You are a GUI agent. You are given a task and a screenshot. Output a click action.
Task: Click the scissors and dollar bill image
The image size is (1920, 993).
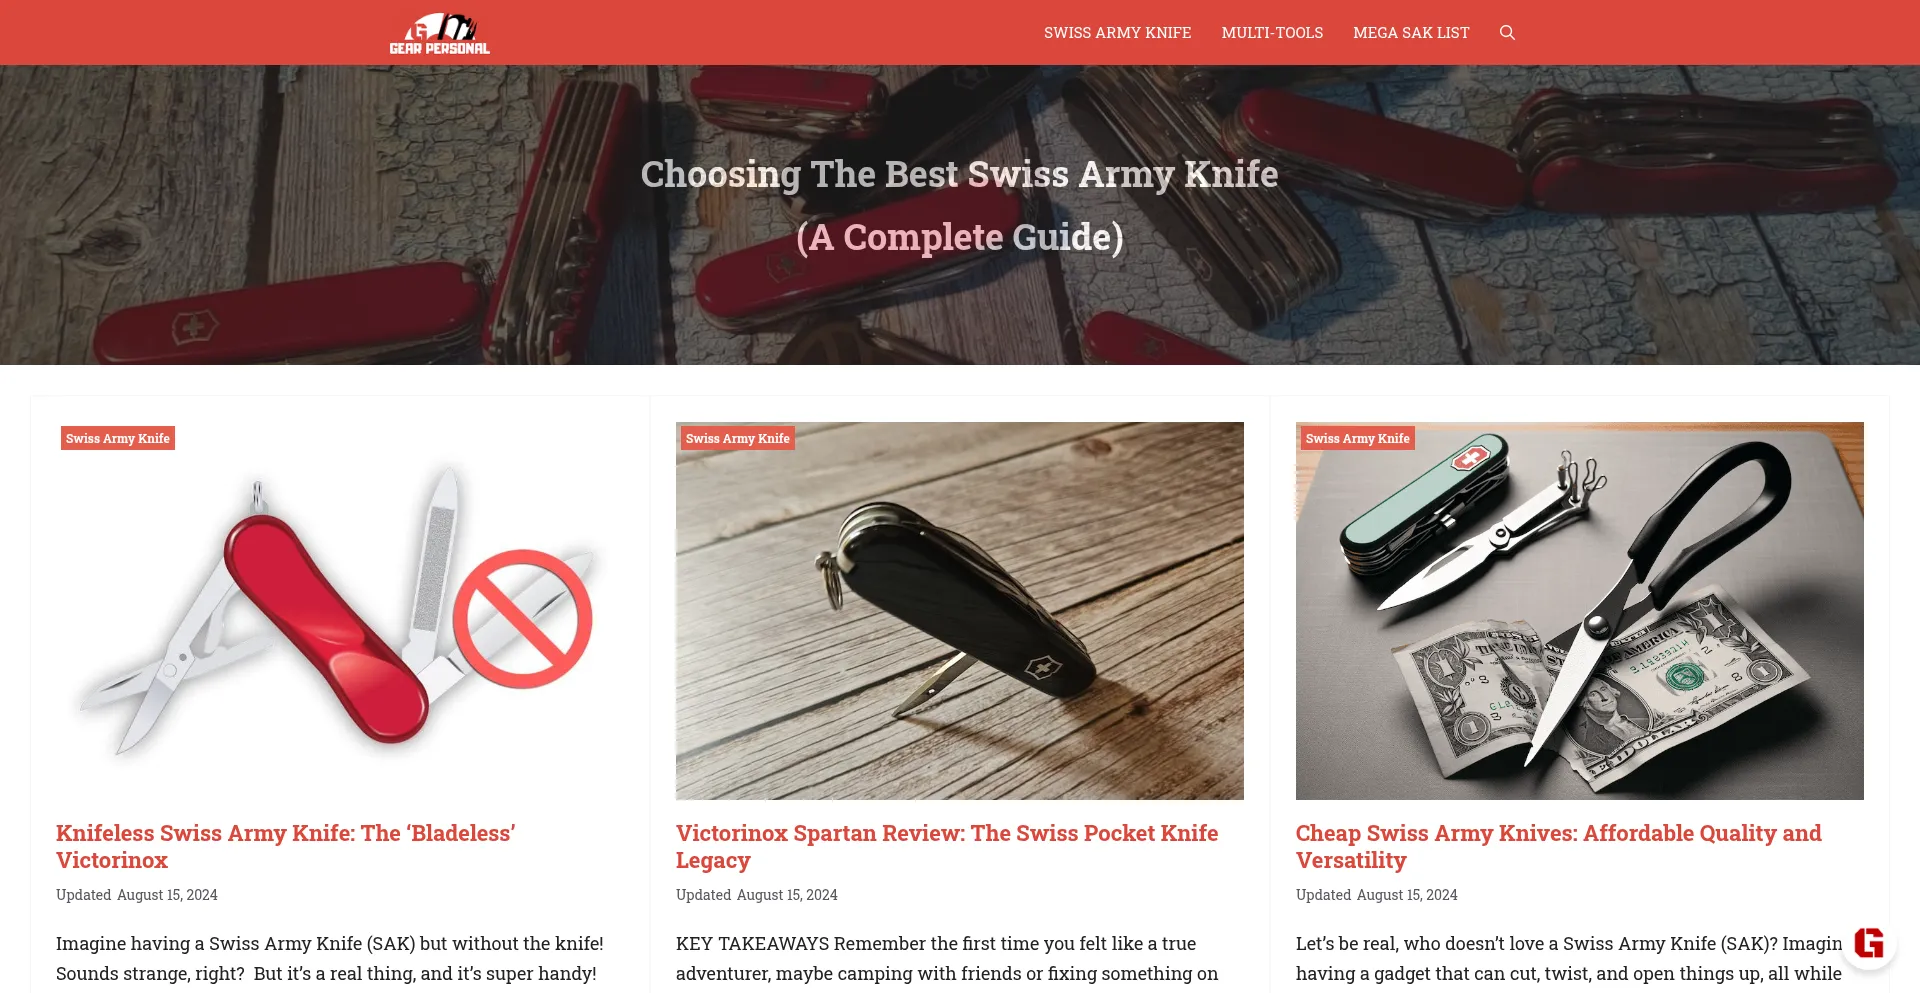tap(1580, 611)
